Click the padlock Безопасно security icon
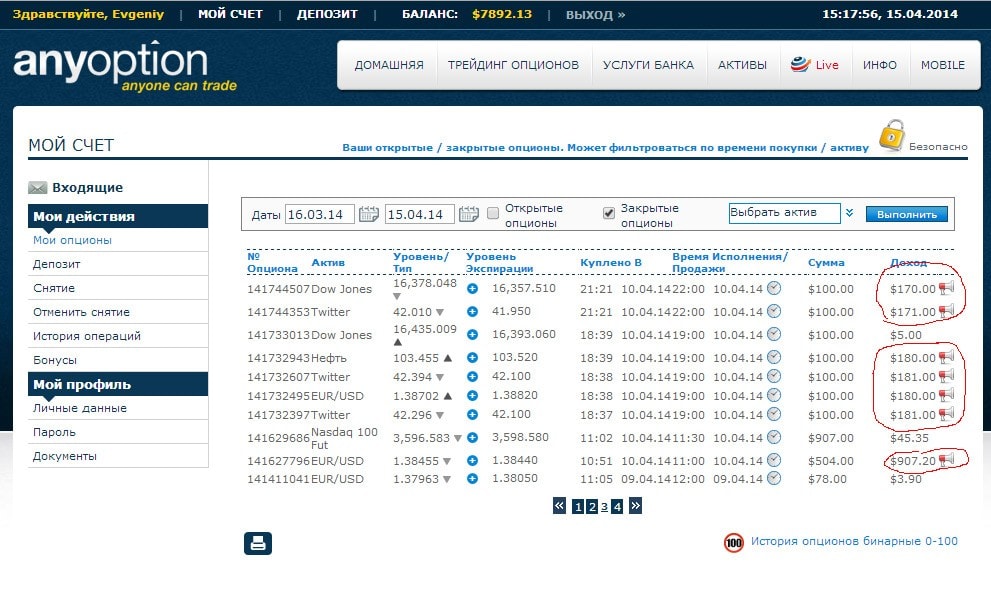 point(892,136)
